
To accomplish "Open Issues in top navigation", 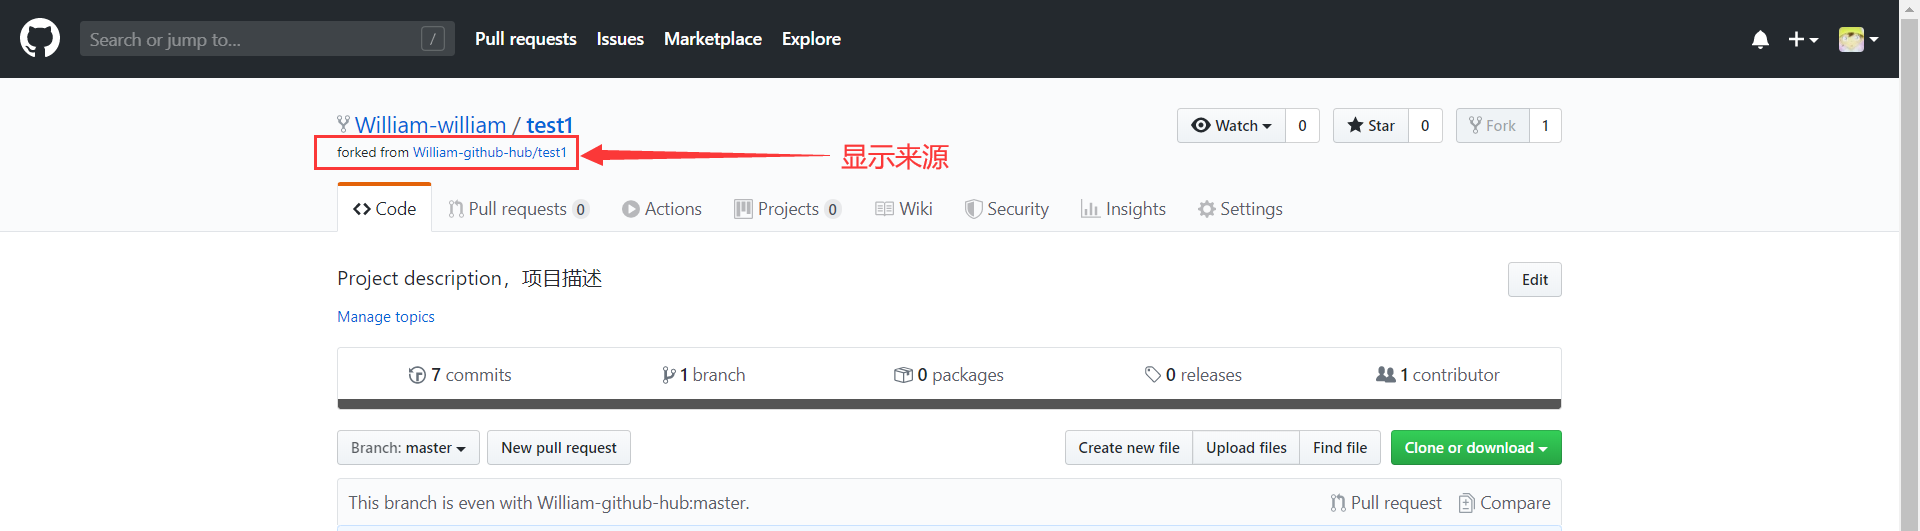I will point(620,39).
